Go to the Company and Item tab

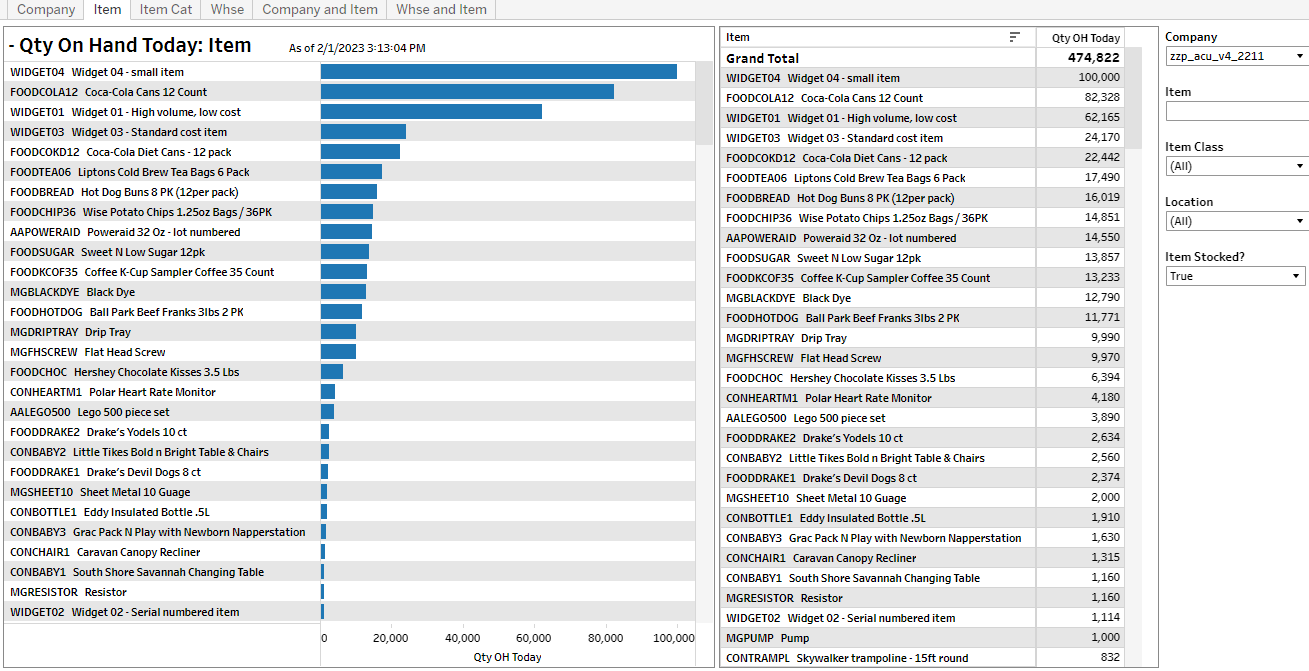click(x=320, y=9)
